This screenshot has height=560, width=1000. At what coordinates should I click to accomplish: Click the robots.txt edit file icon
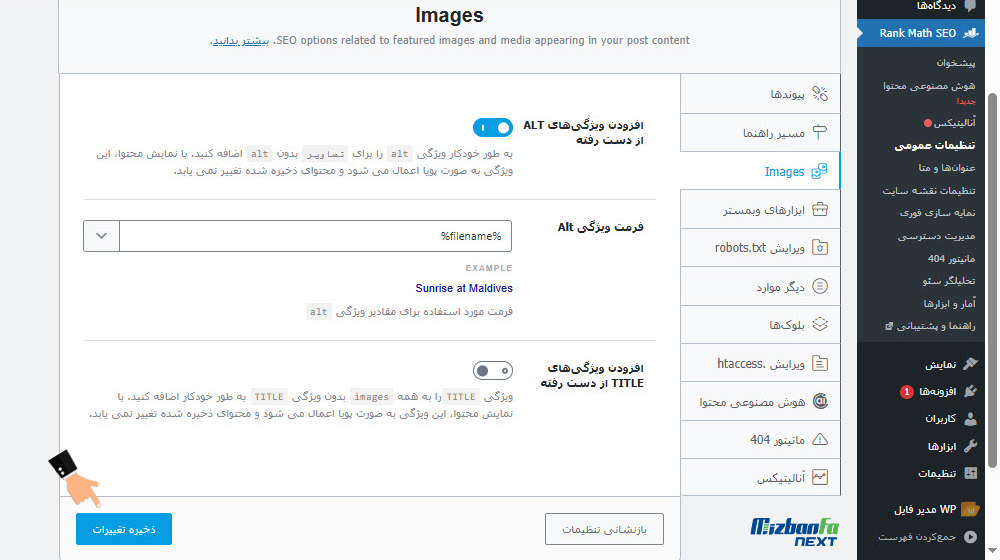pos(820,247)
